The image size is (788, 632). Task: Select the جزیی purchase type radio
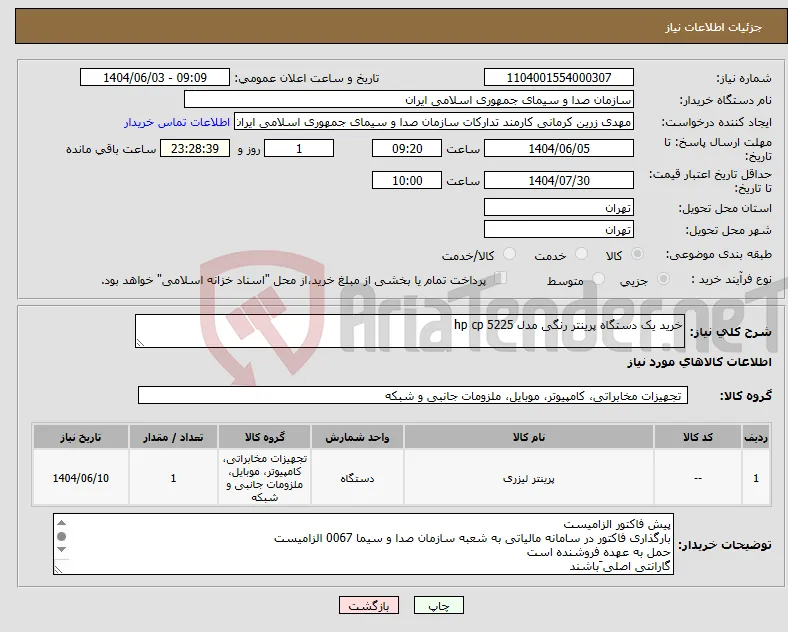pyautogui.click(x=663, y=278)
